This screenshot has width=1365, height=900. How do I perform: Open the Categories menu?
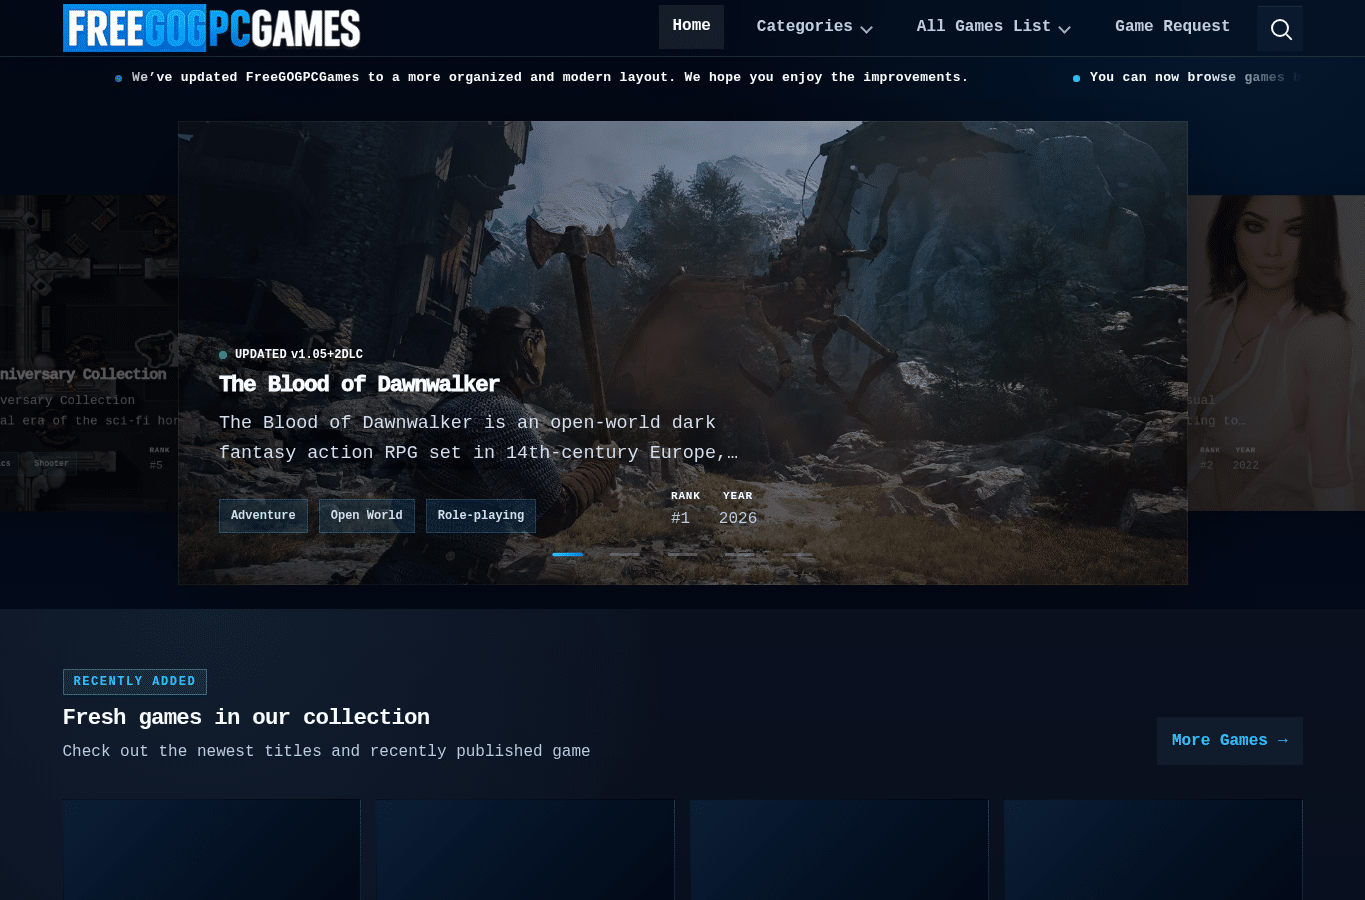point(814,27)
